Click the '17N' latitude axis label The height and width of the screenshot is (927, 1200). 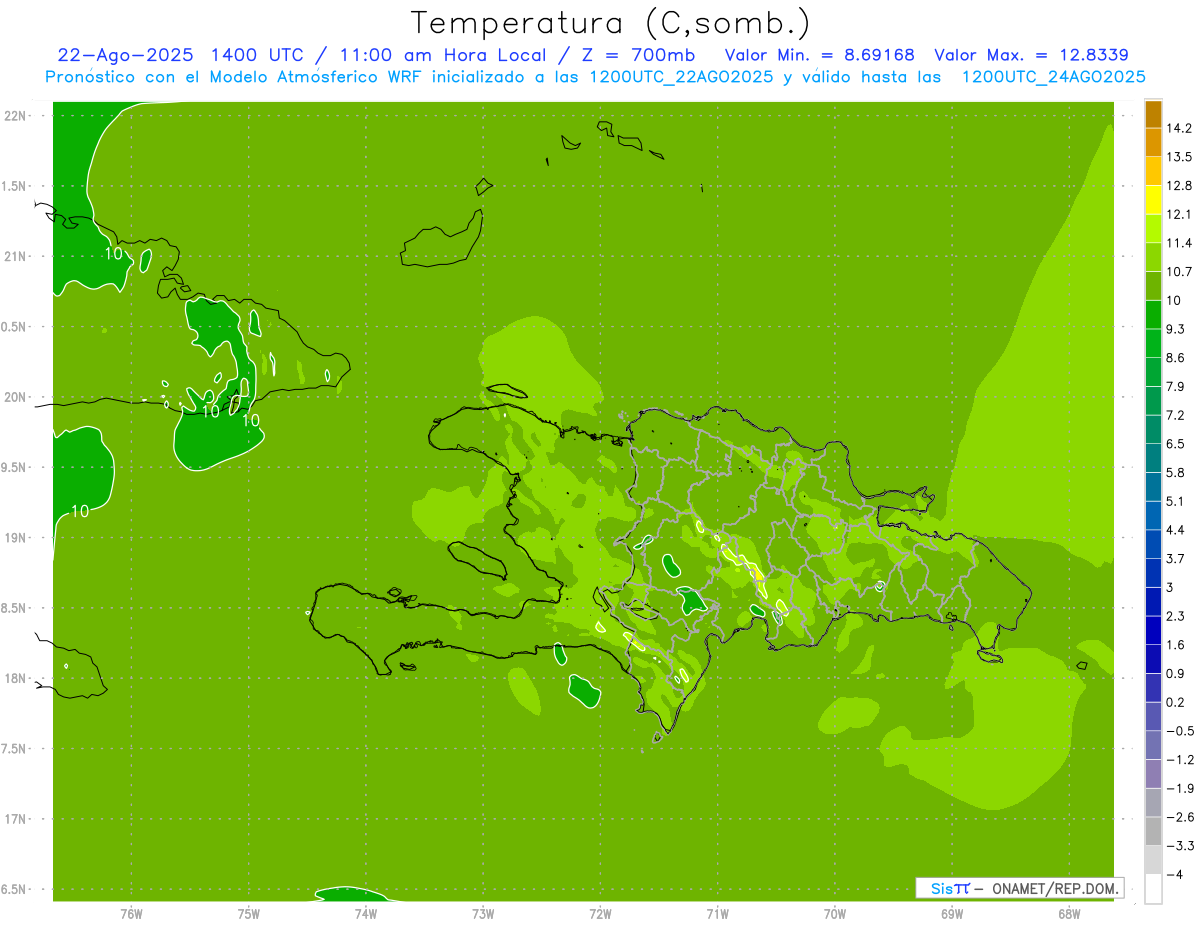tap(17, 819)
